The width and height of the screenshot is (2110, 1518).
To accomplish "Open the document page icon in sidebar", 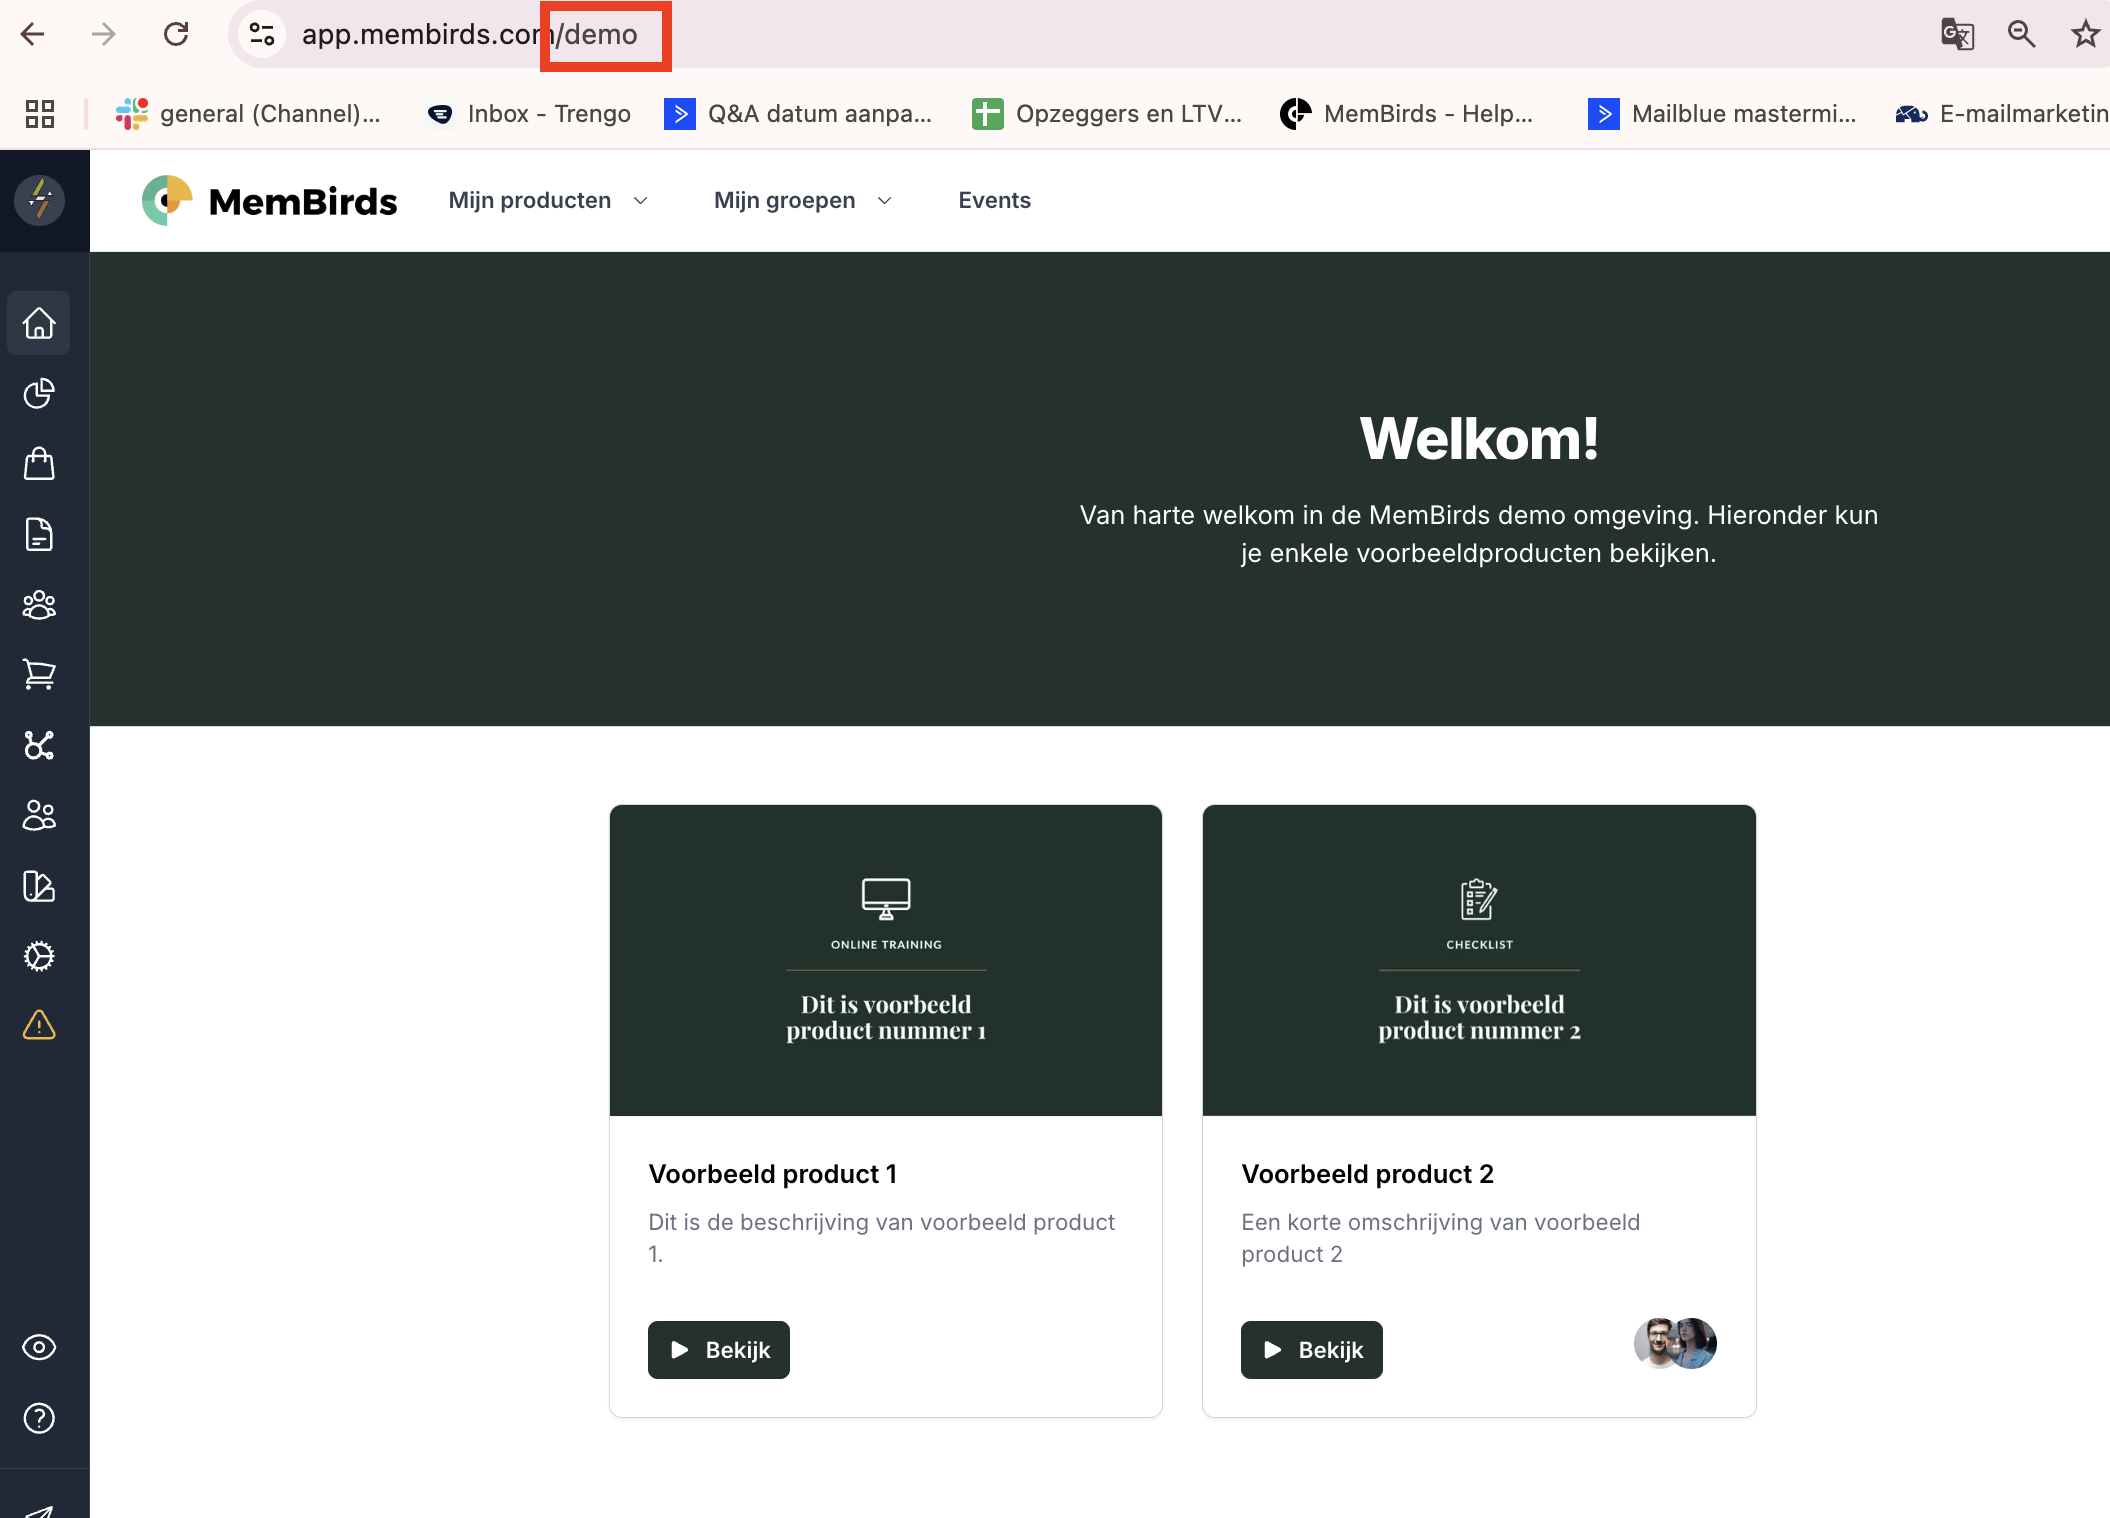I will [39, 534].
